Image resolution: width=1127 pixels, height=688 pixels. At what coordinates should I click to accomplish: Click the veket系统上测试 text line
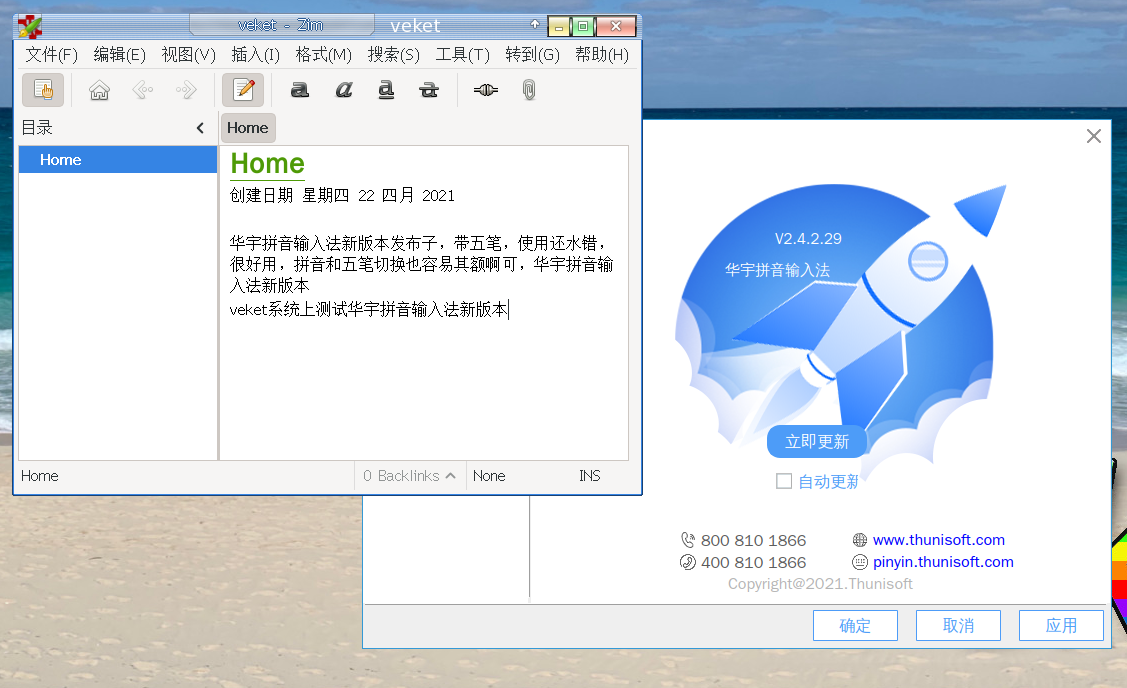point(369,310)
